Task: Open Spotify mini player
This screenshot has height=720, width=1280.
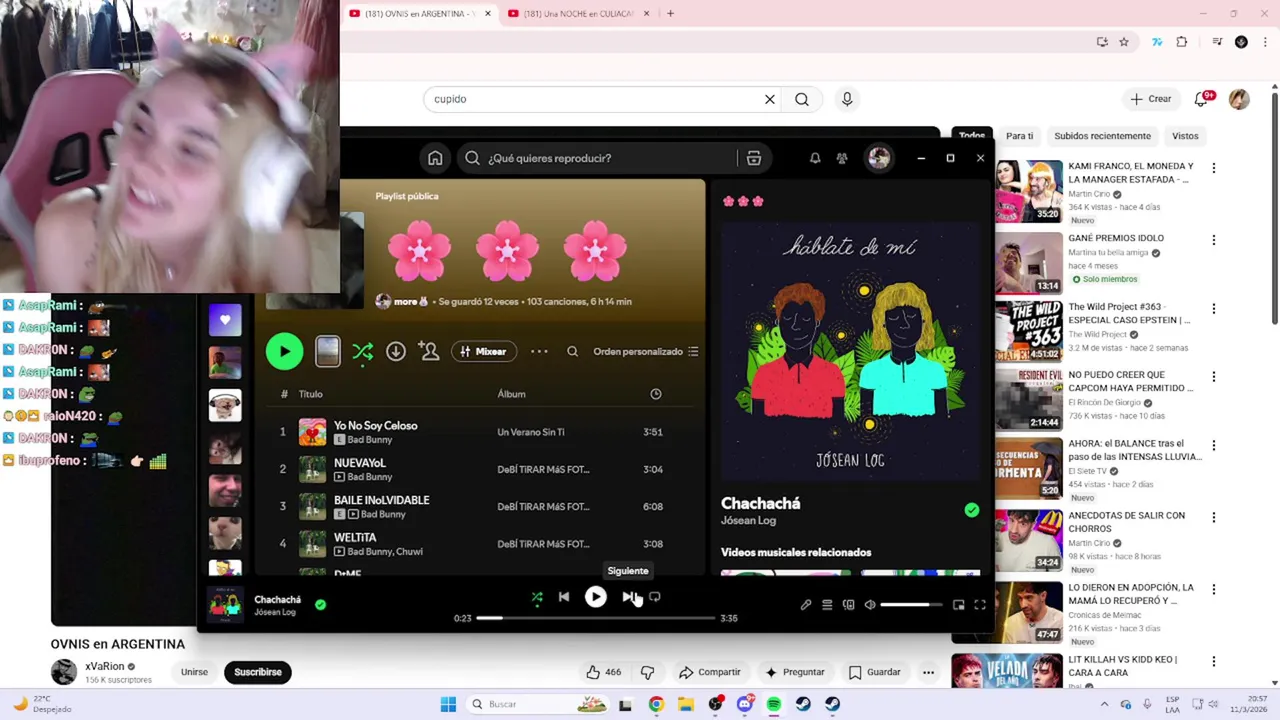Action: (958, 604)
